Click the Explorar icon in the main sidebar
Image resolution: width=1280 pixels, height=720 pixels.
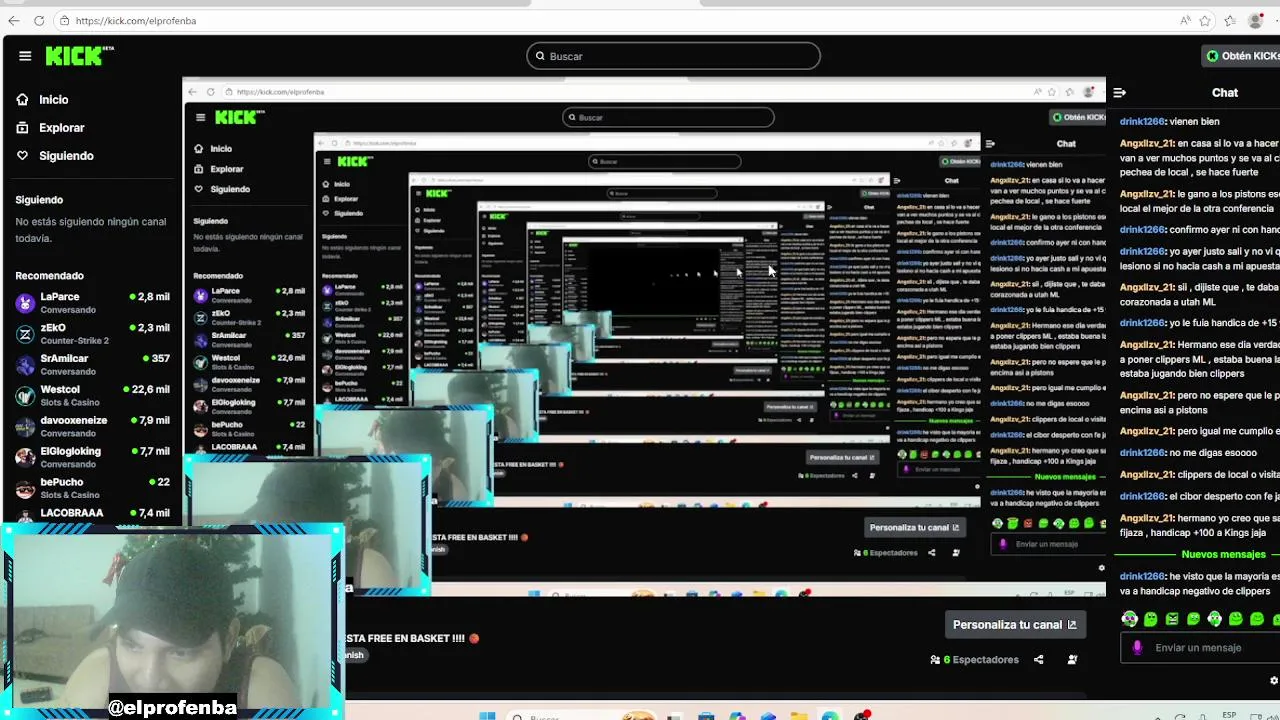click(22, 128)
